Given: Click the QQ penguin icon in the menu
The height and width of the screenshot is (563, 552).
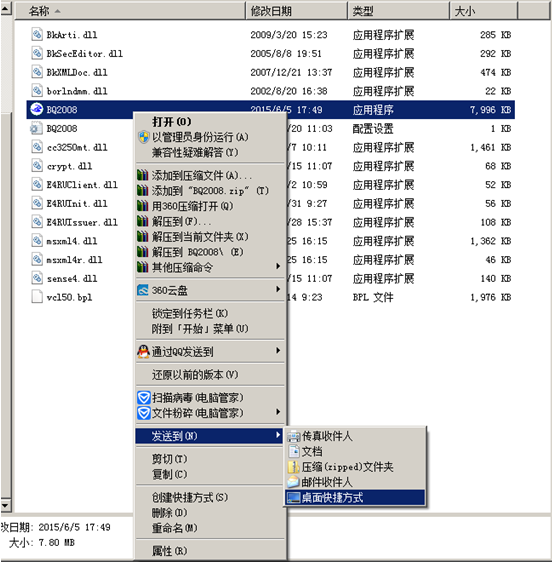Looking at the screenshot, I should point(143,352).
